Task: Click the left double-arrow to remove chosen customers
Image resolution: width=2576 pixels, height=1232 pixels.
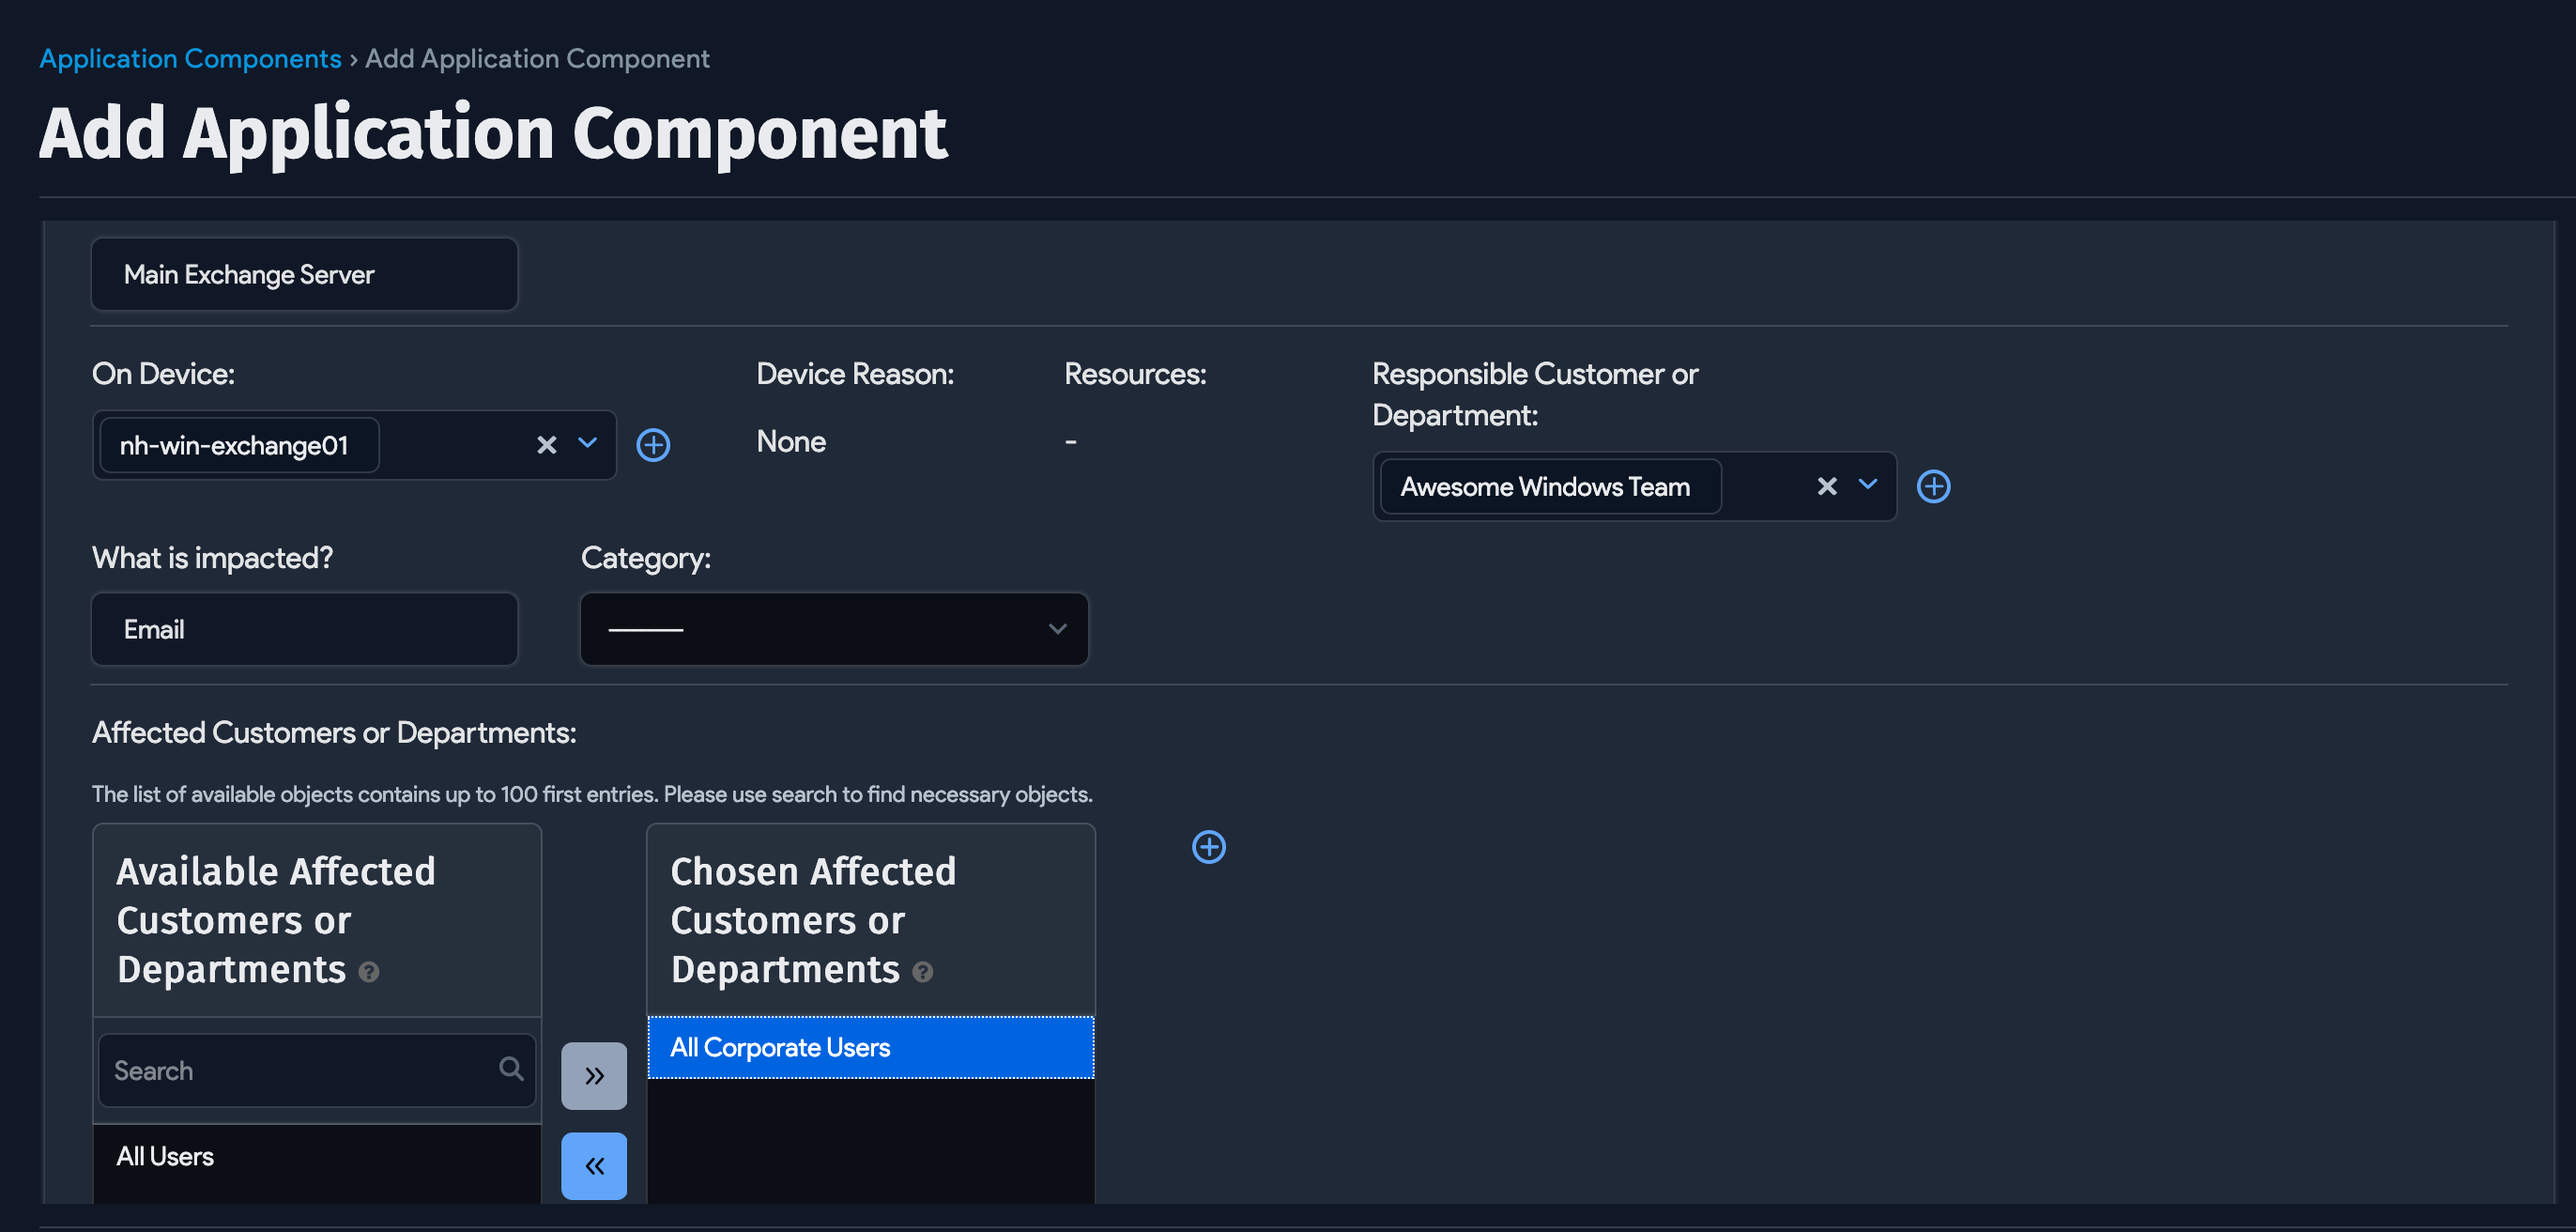Action: [594, 1165]
